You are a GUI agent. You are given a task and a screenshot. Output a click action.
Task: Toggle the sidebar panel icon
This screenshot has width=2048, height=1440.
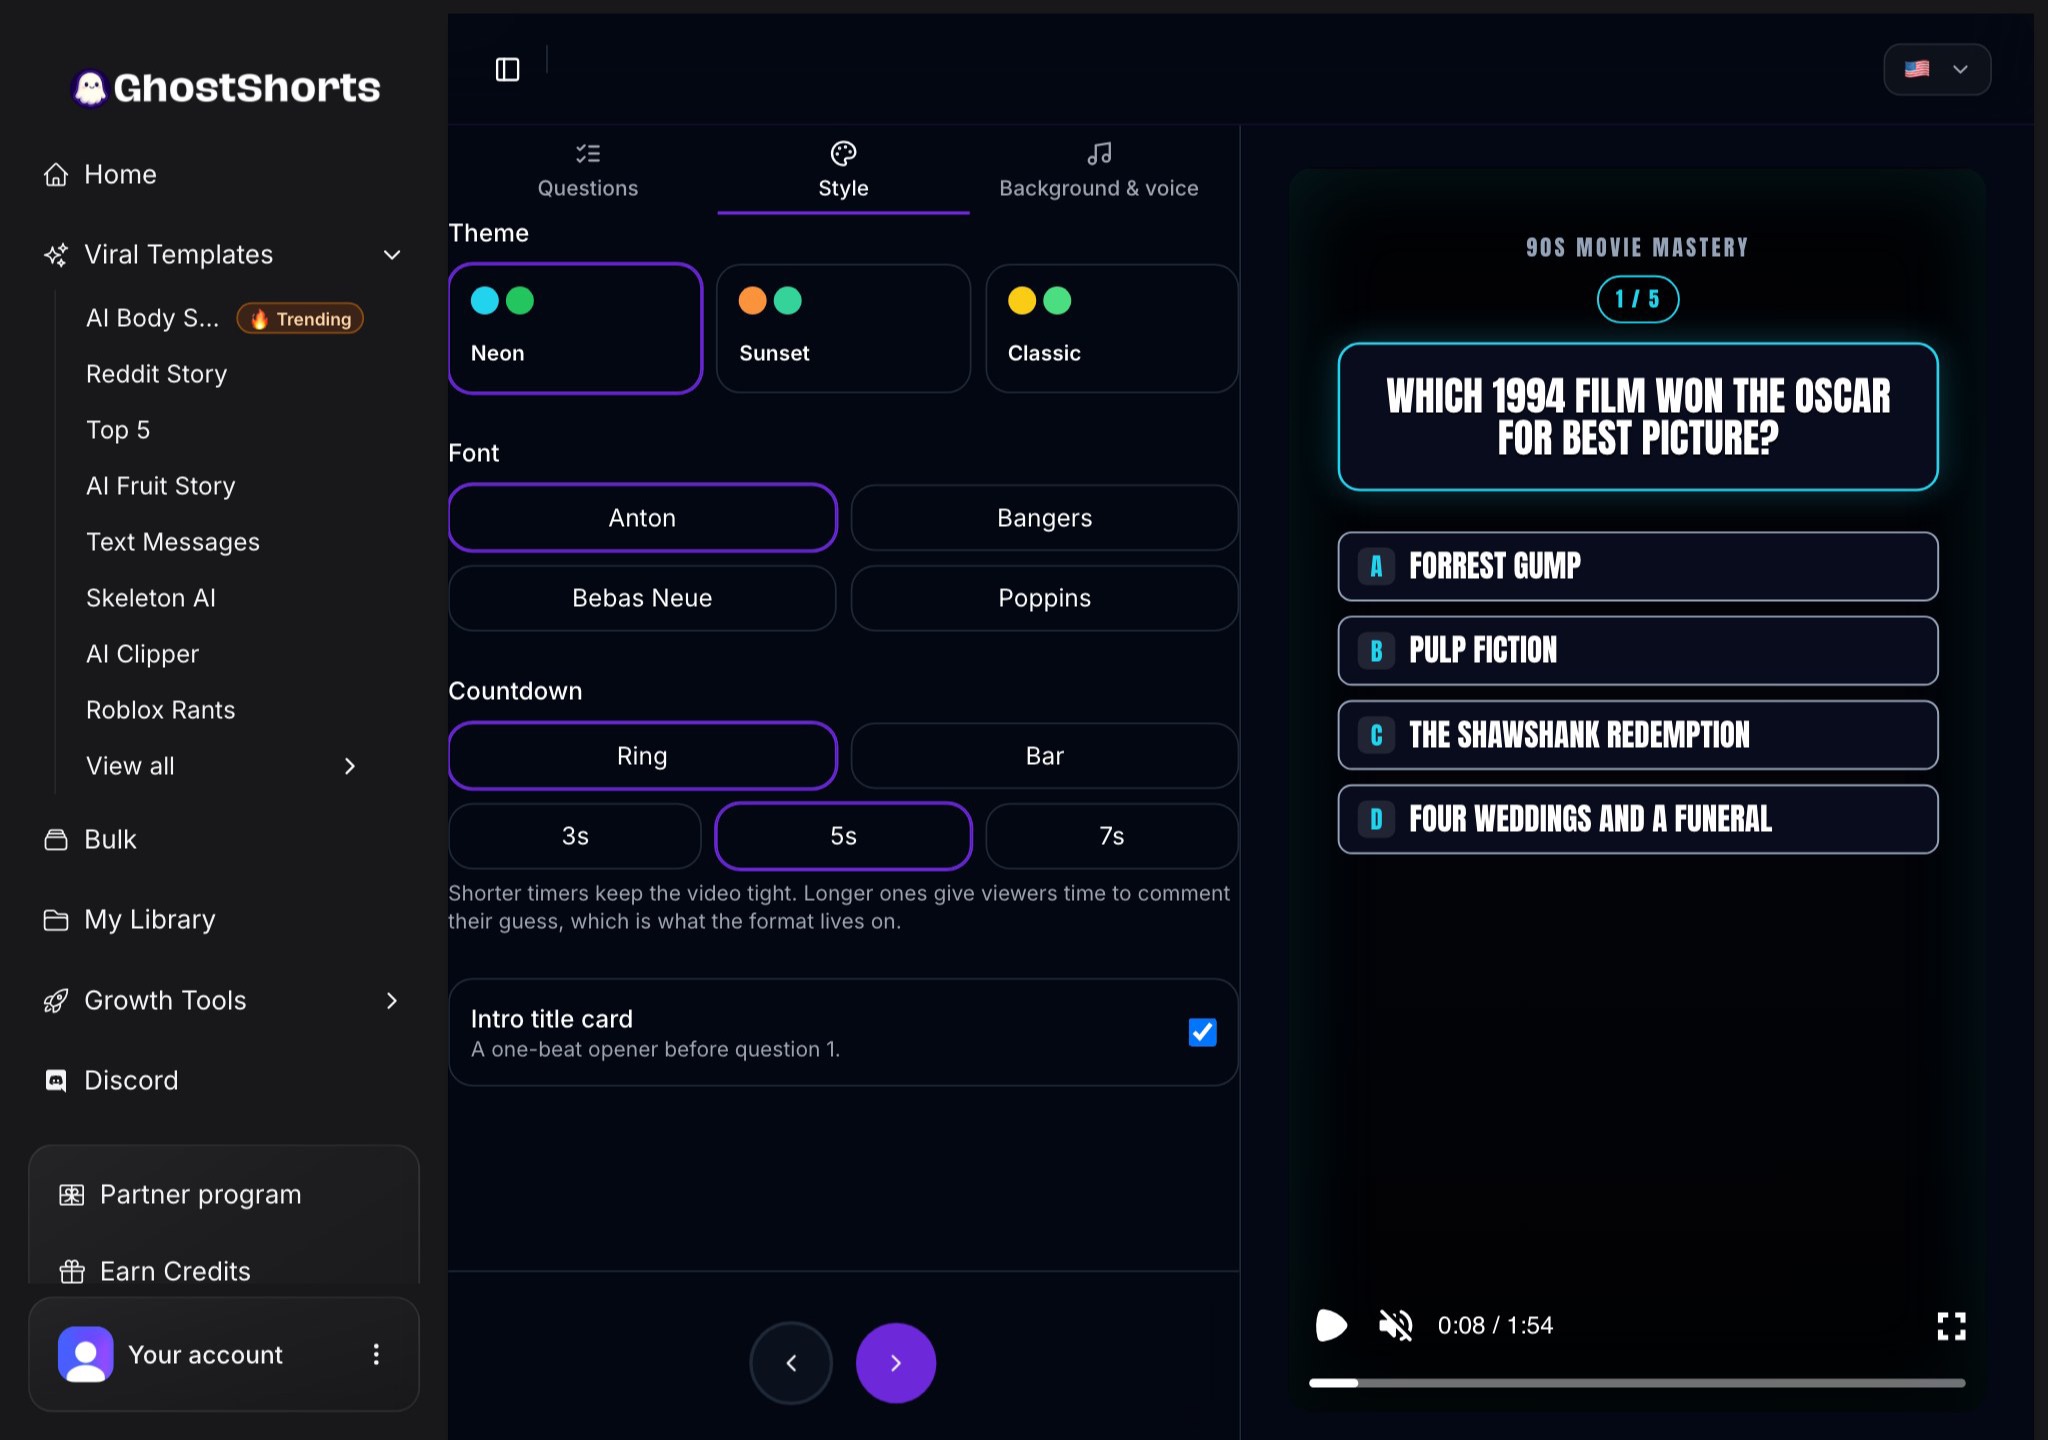click(507, 69)
